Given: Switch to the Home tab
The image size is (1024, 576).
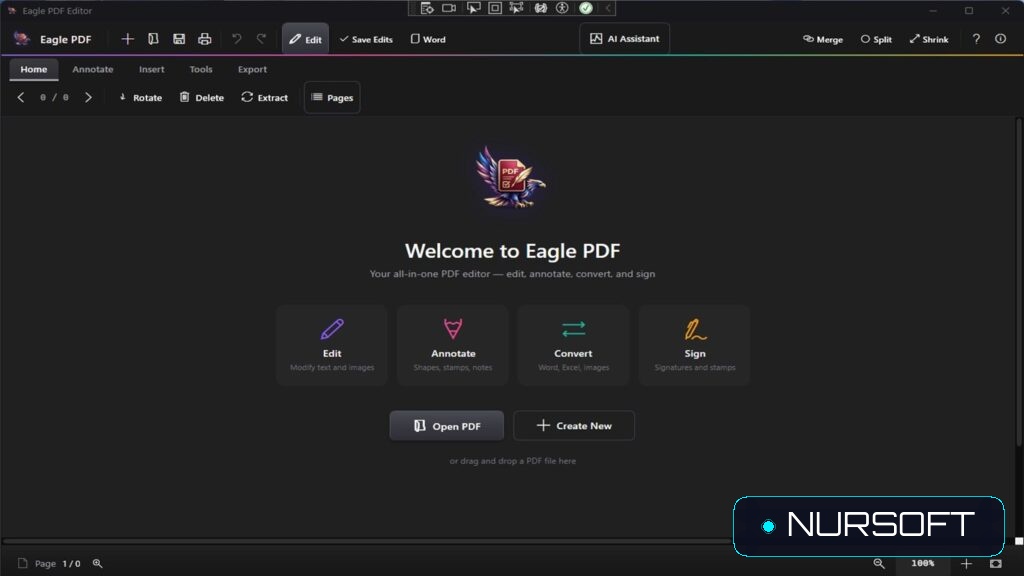Looking at the screenshot, I should 34,69.
